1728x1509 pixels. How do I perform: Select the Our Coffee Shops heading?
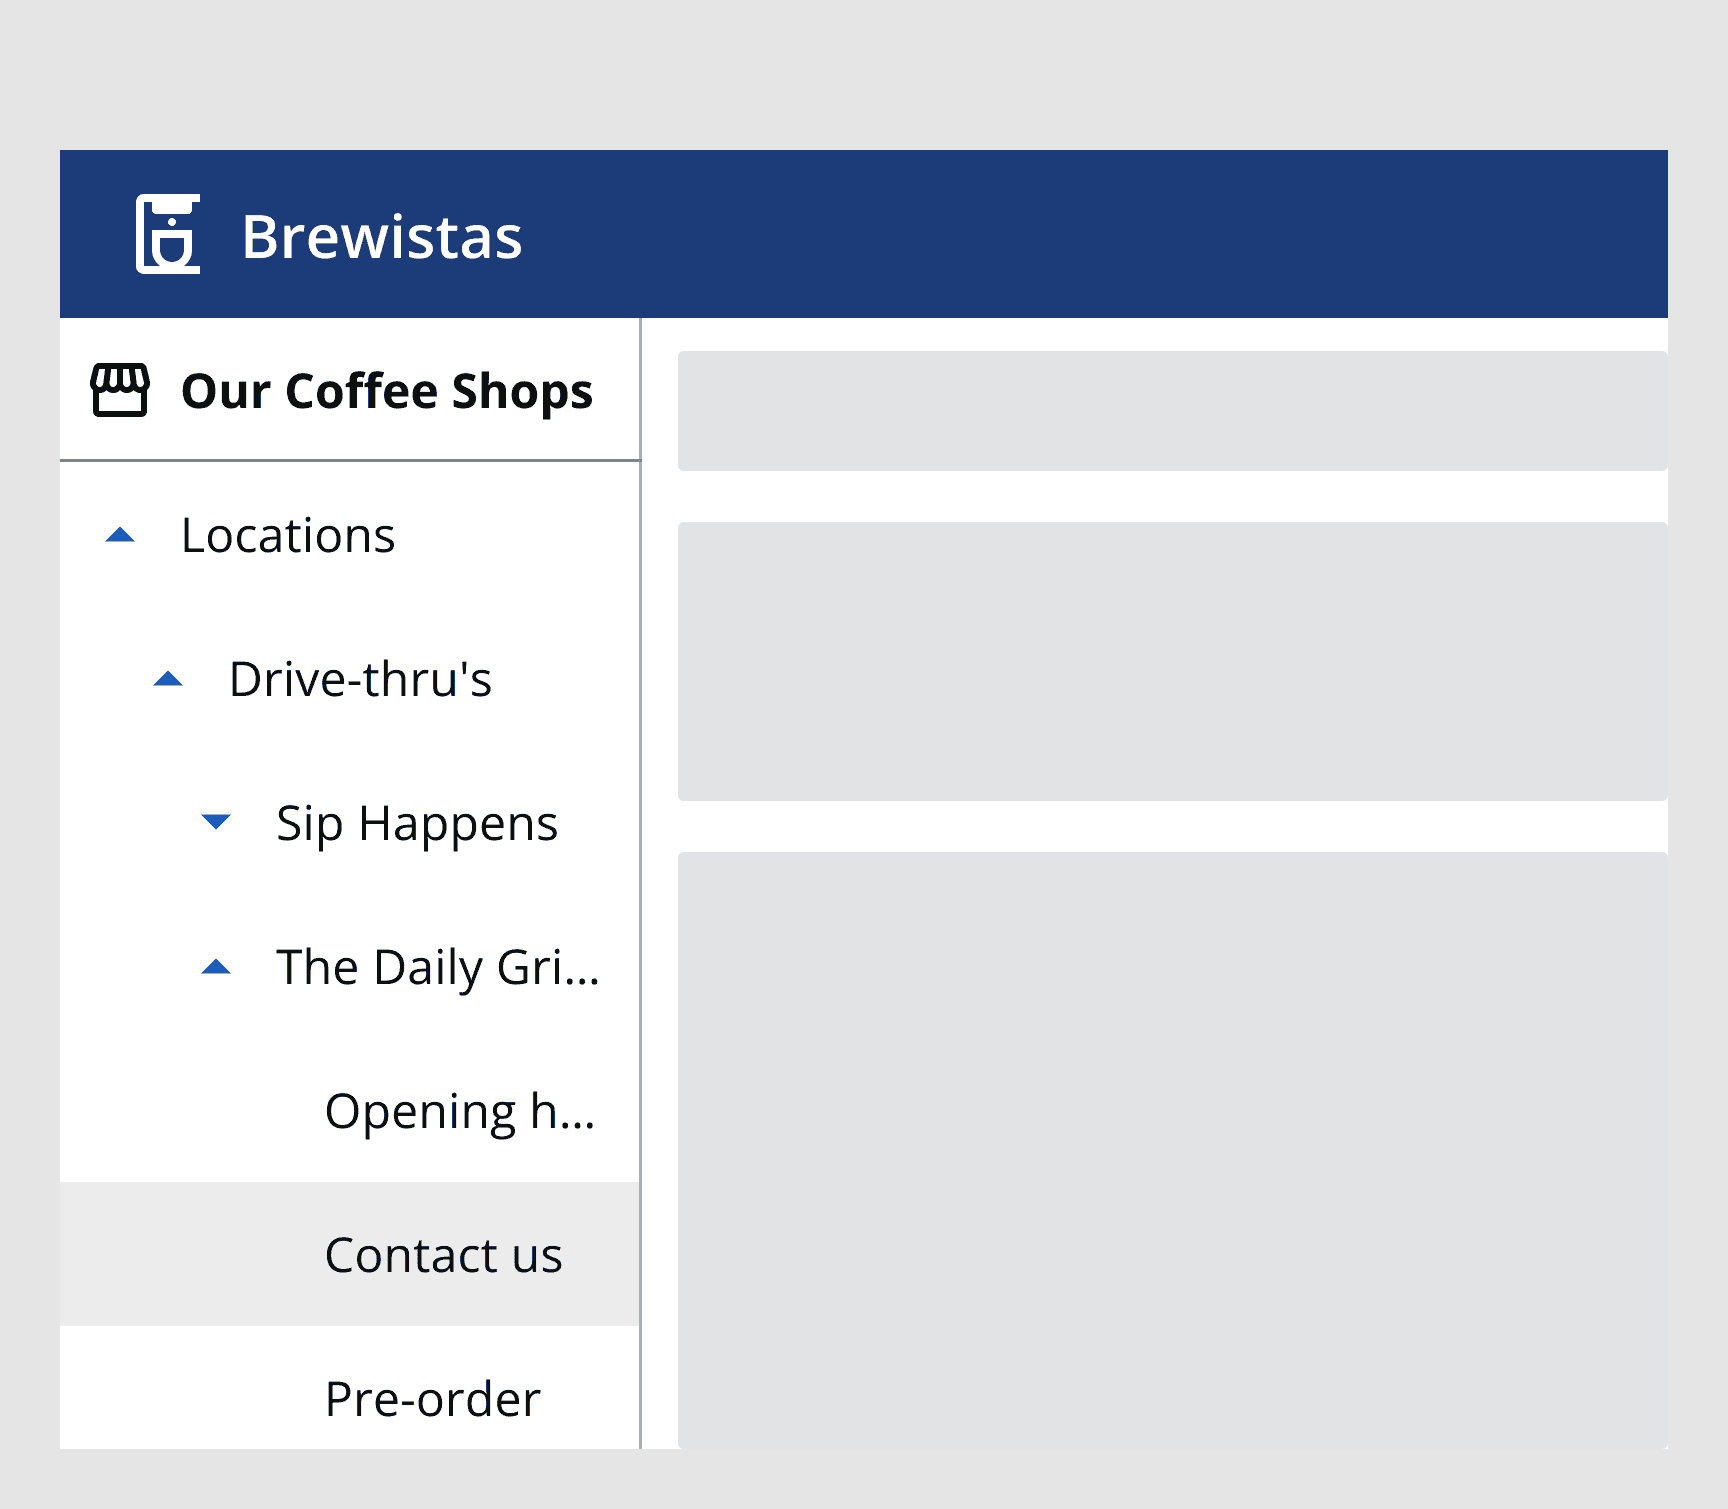[387, 391]
